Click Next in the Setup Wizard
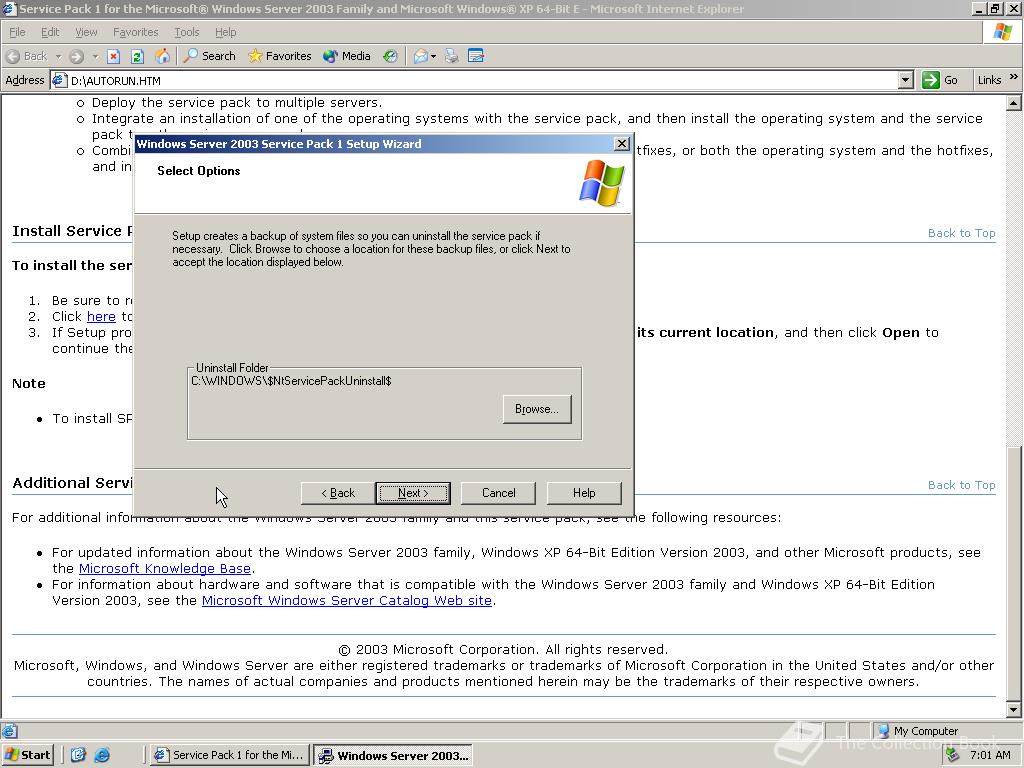The image size is (1024, 768). coord(413,493)
